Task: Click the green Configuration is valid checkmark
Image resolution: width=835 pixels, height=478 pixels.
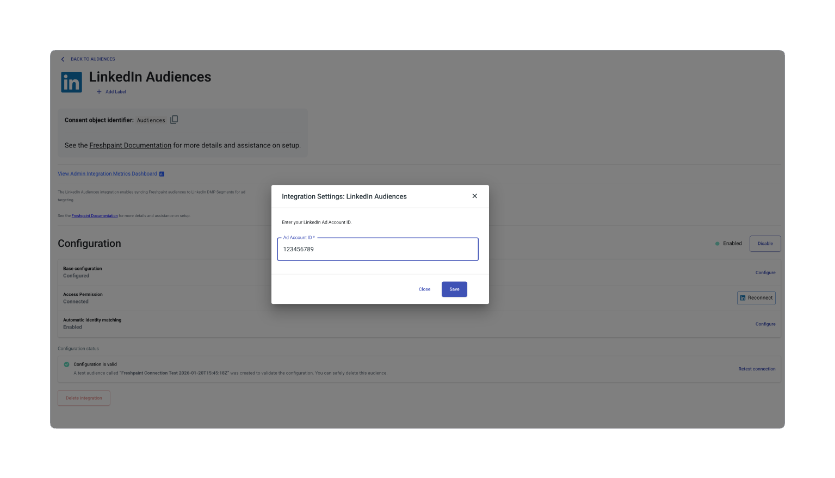Action: pyautogui.click(x=67, y=365)
